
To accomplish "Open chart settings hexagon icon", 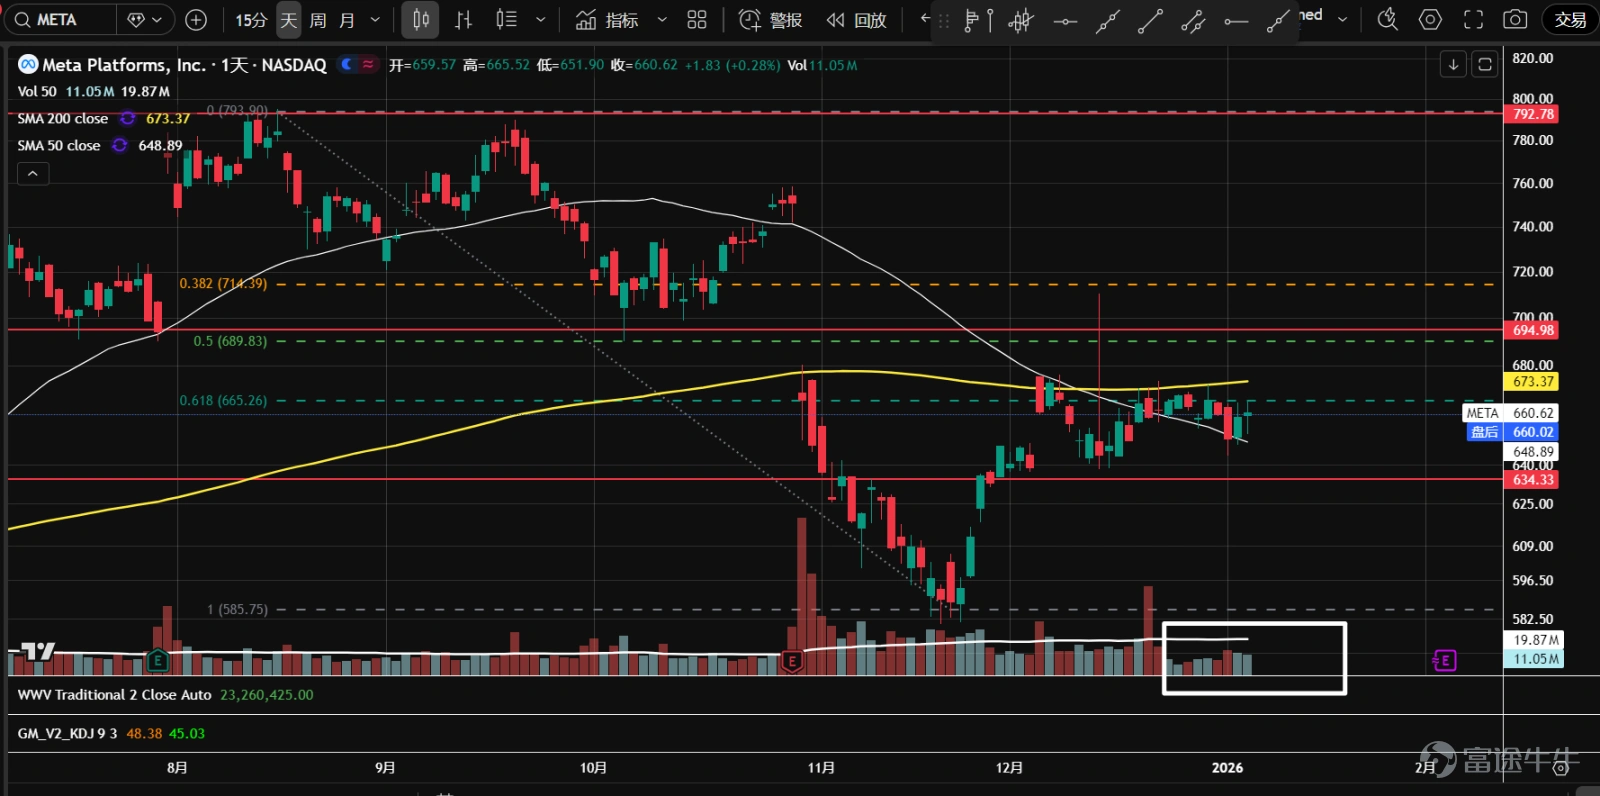I will [1430, 19].
